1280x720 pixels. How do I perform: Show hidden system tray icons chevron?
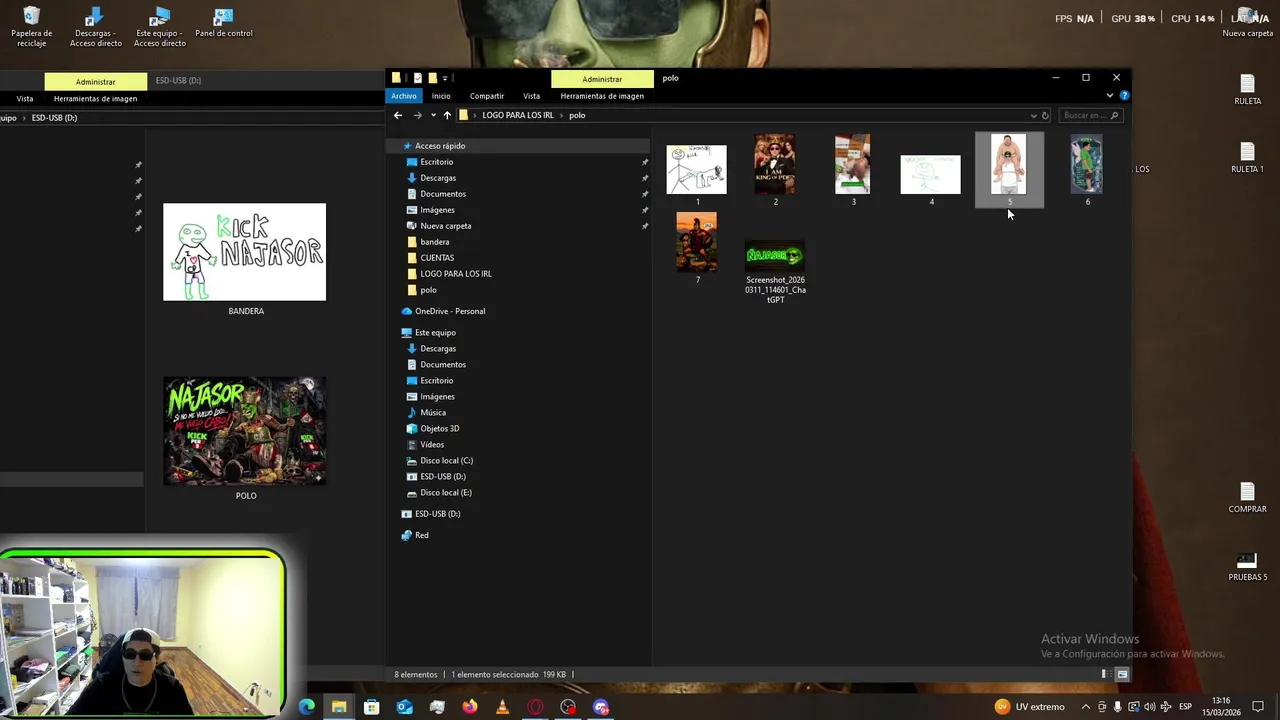click(x=1086, y=707)
